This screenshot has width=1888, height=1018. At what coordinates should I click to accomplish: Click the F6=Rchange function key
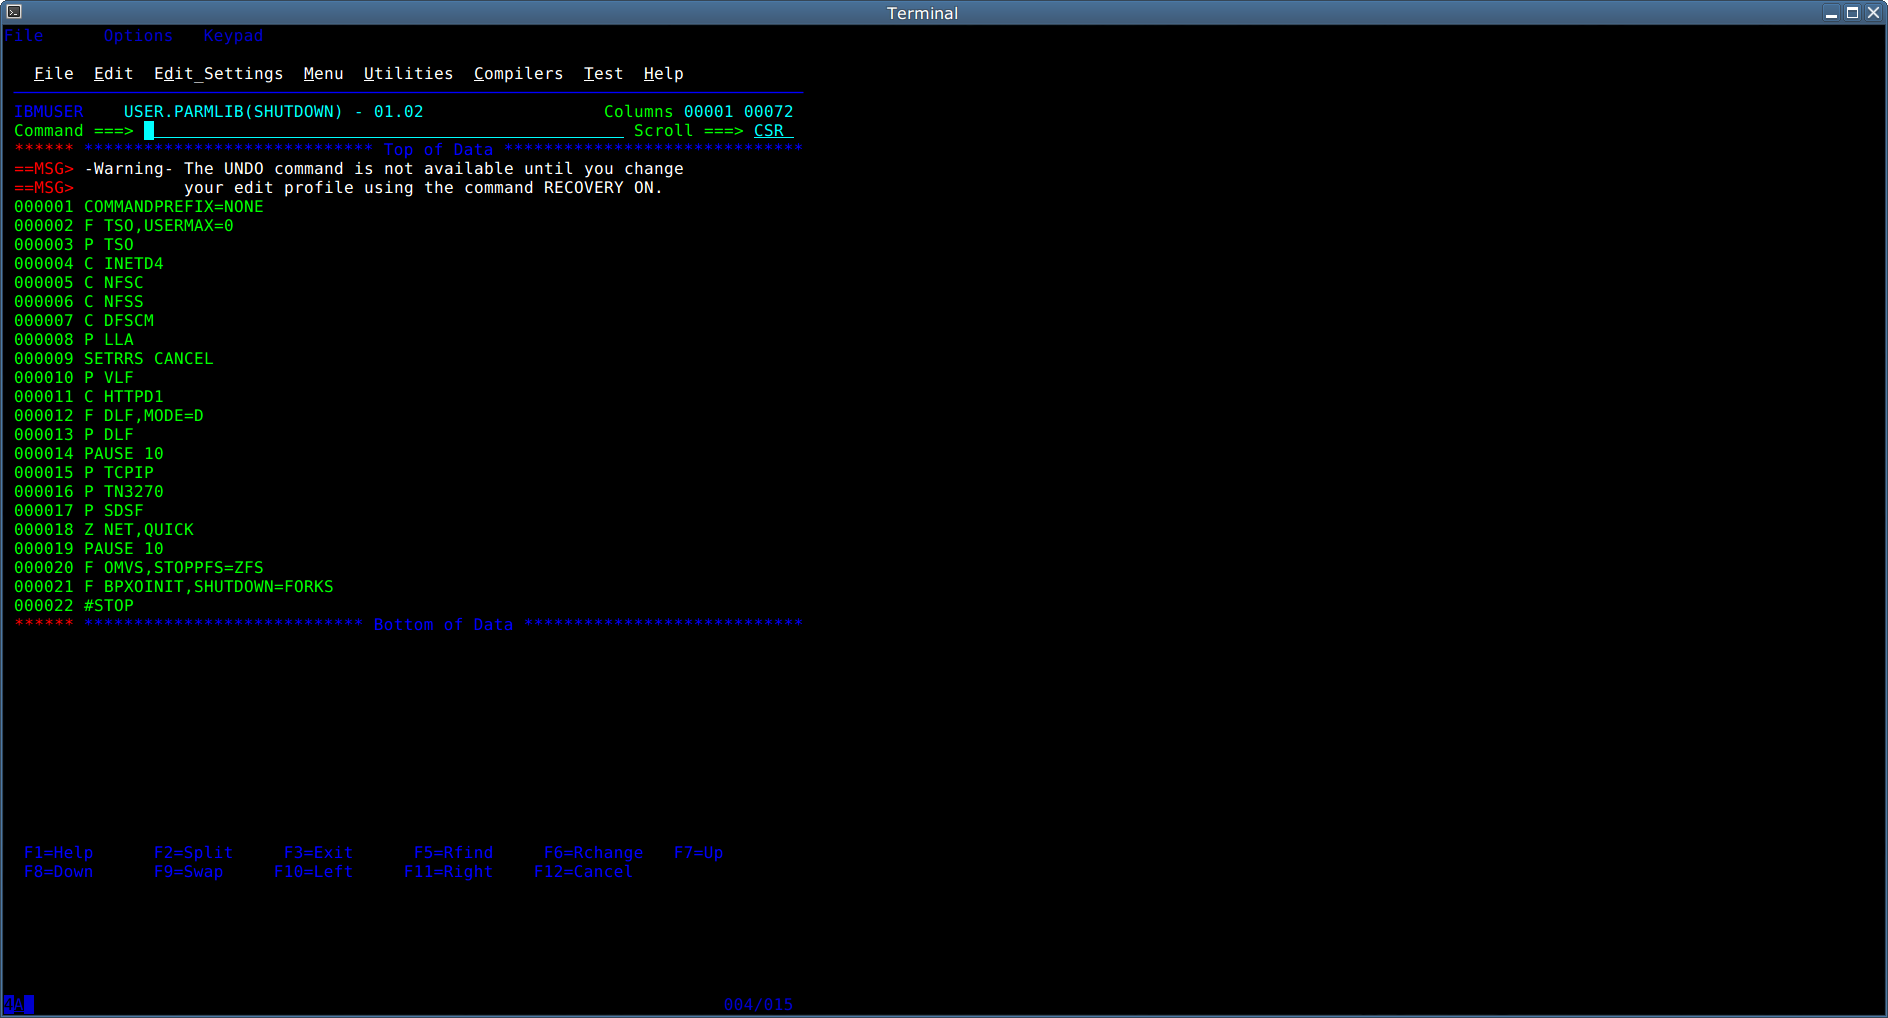[x=593, y=853]
